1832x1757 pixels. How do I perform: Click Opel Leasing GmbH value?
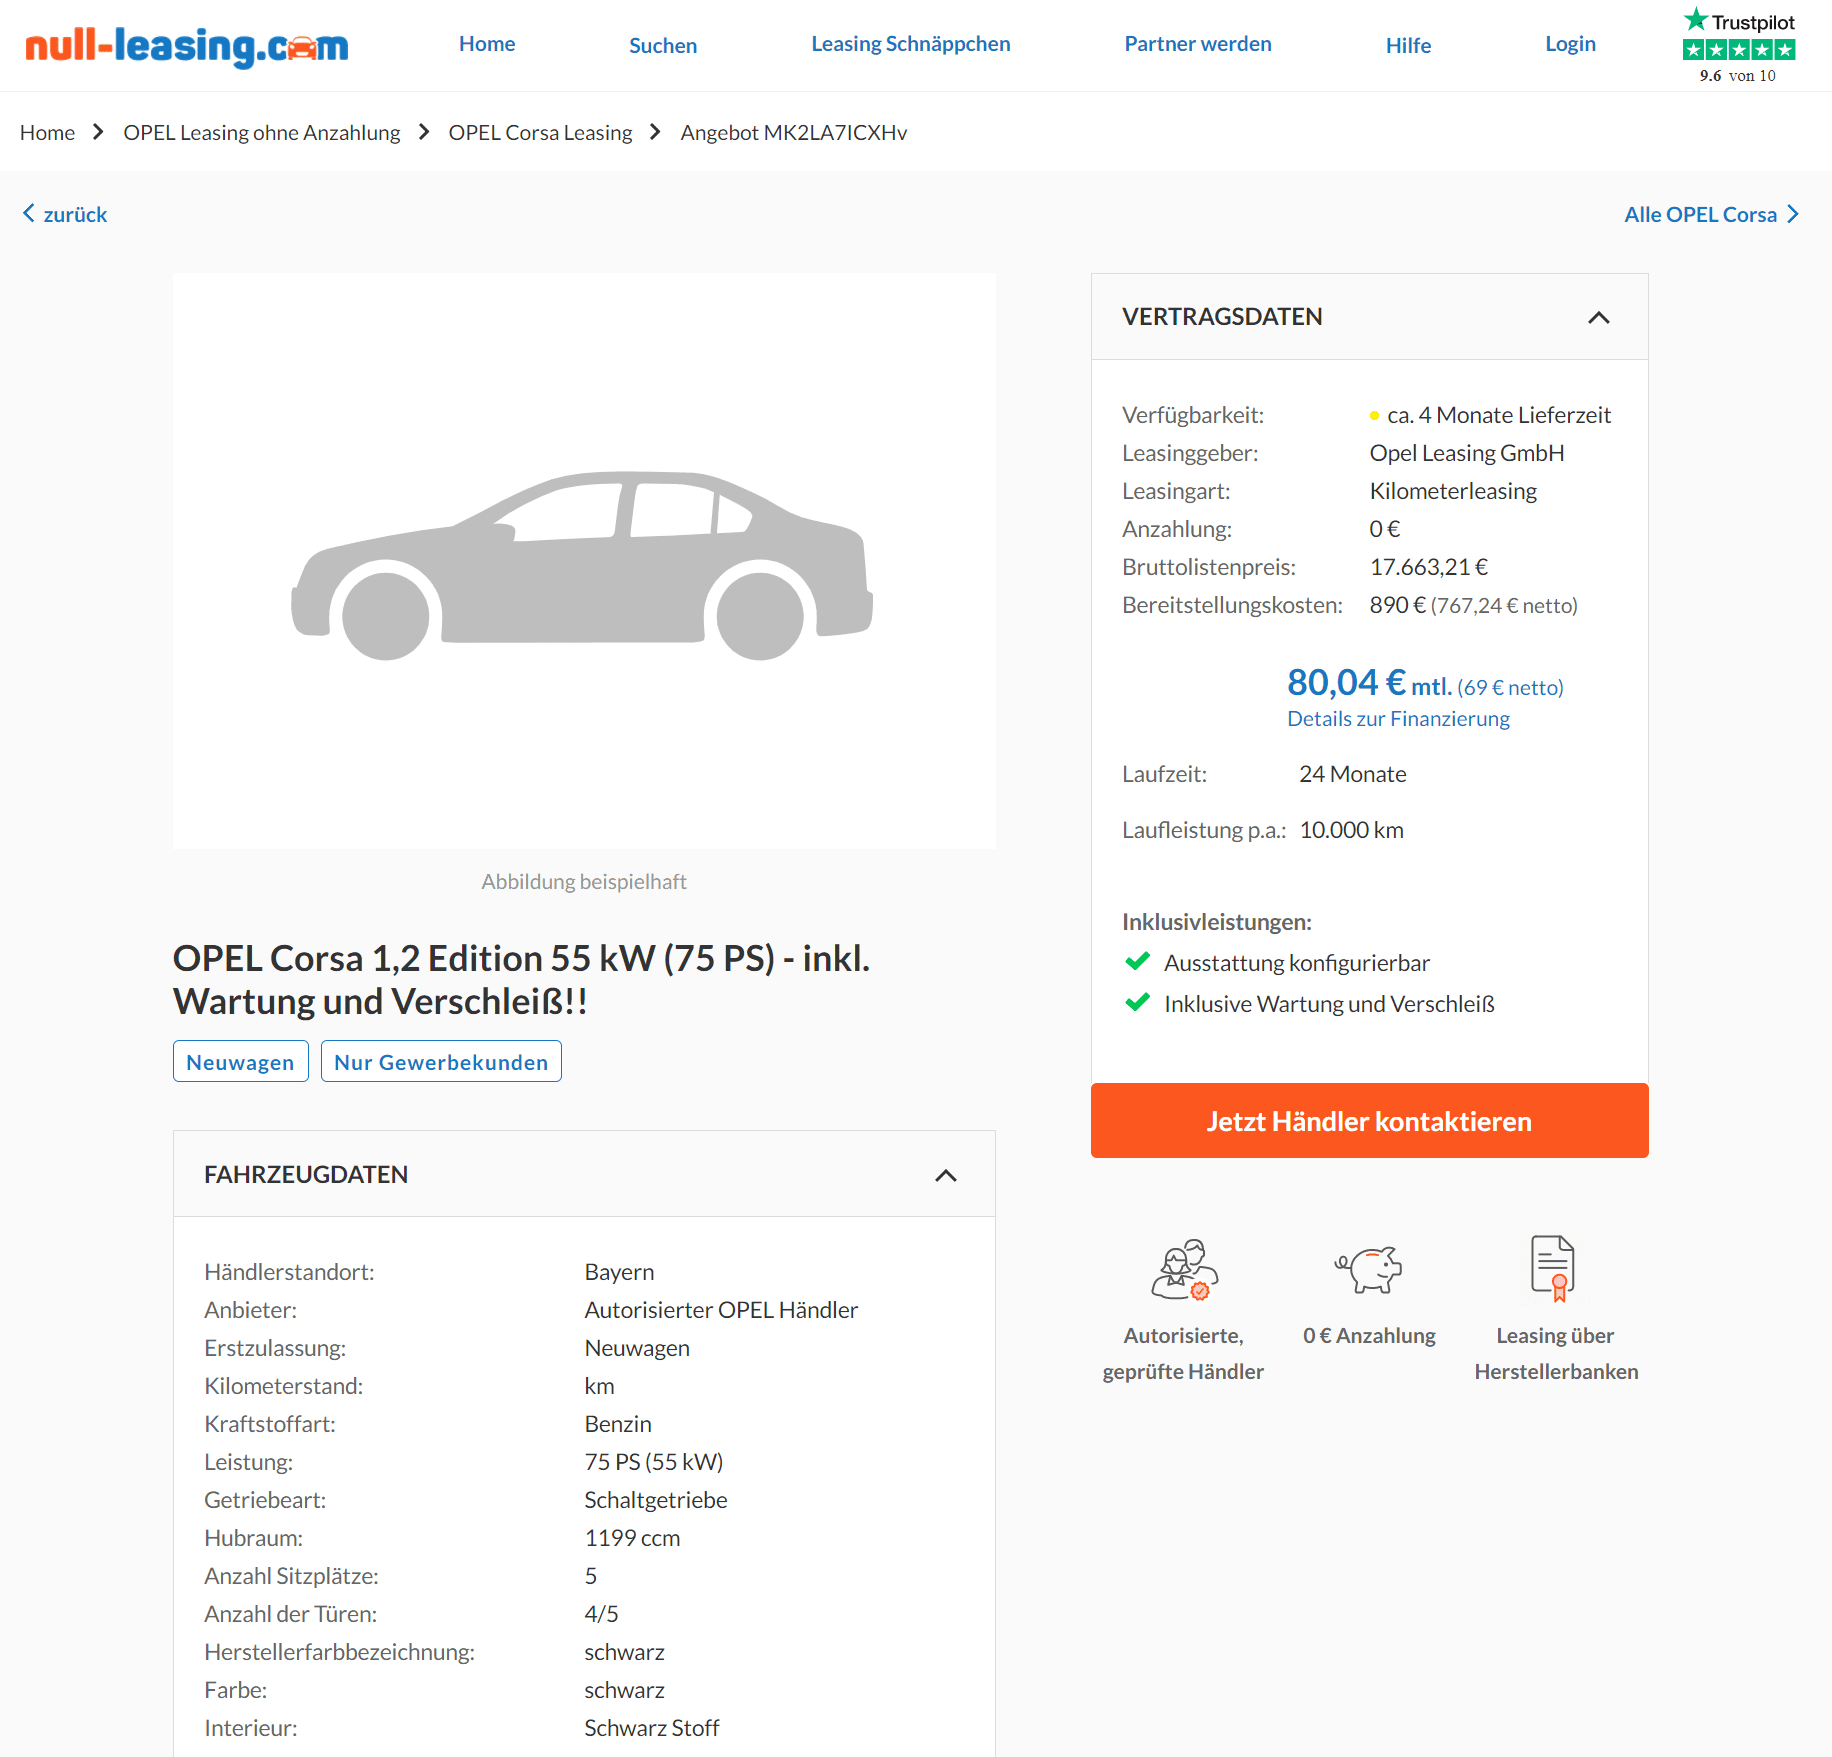pos(1467,453)
